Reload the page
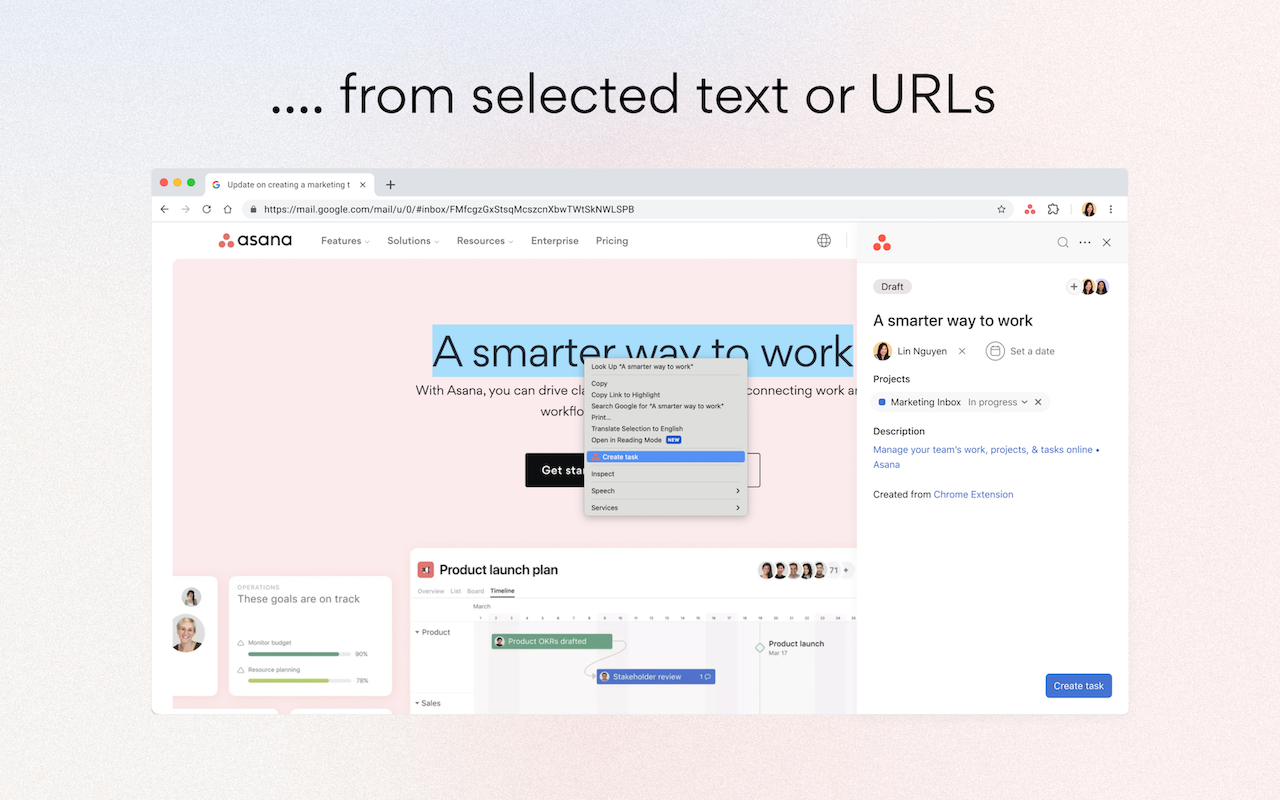This screenshot has height=800, width=1280. pos(206,209)
